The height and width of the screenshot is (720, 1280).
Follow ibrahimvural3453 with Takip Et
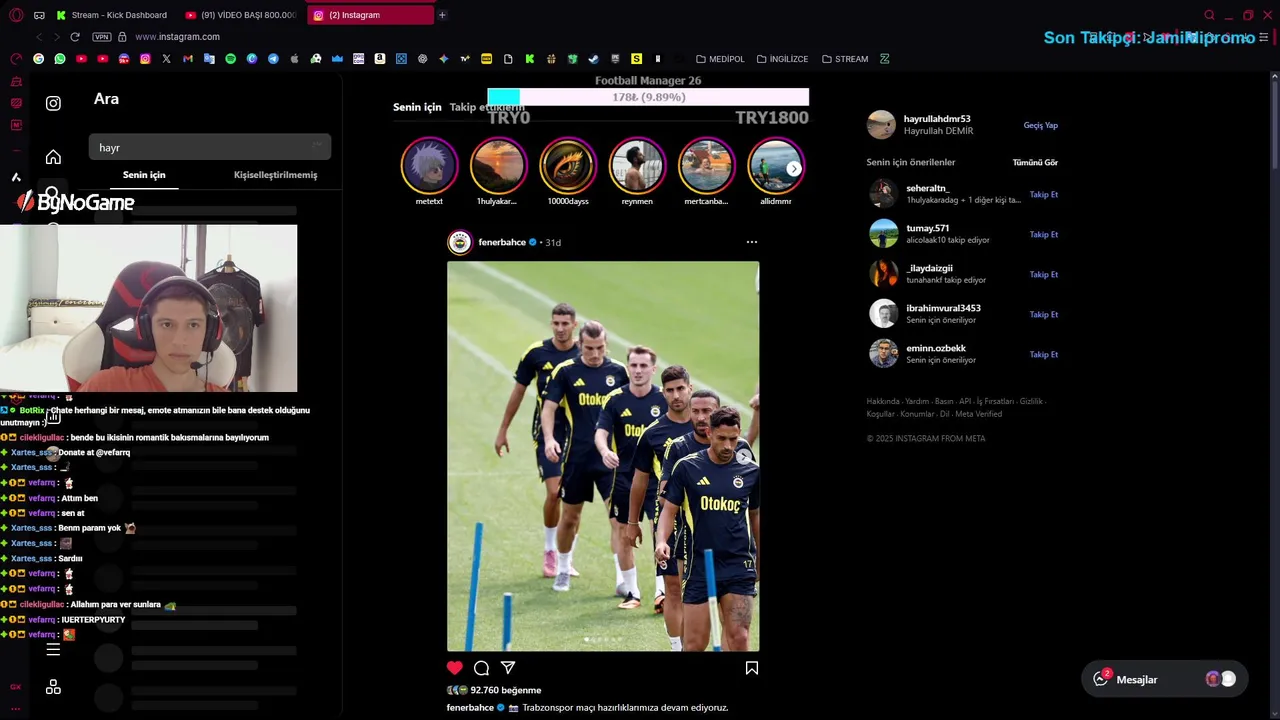[1043, 314]
